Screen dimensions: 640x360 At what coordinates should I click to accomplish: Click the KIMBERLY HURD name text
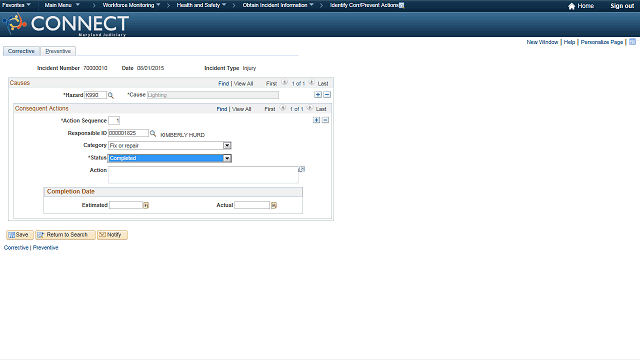coord(182,135)
